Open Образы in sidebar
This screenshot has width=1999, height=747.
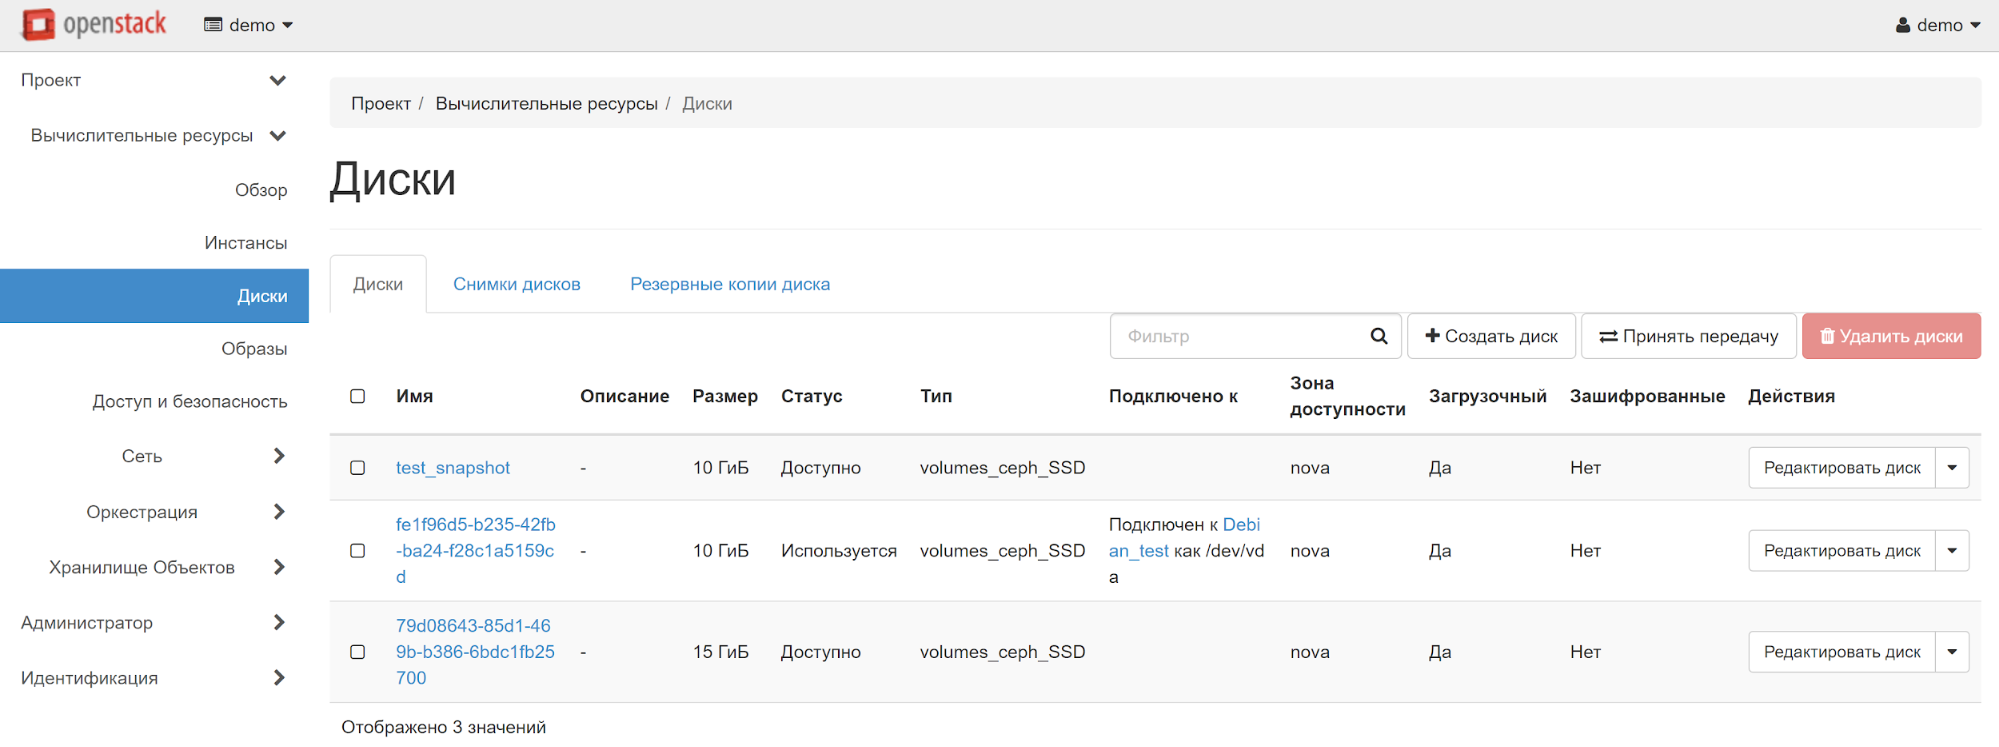[x=254, y=349]
